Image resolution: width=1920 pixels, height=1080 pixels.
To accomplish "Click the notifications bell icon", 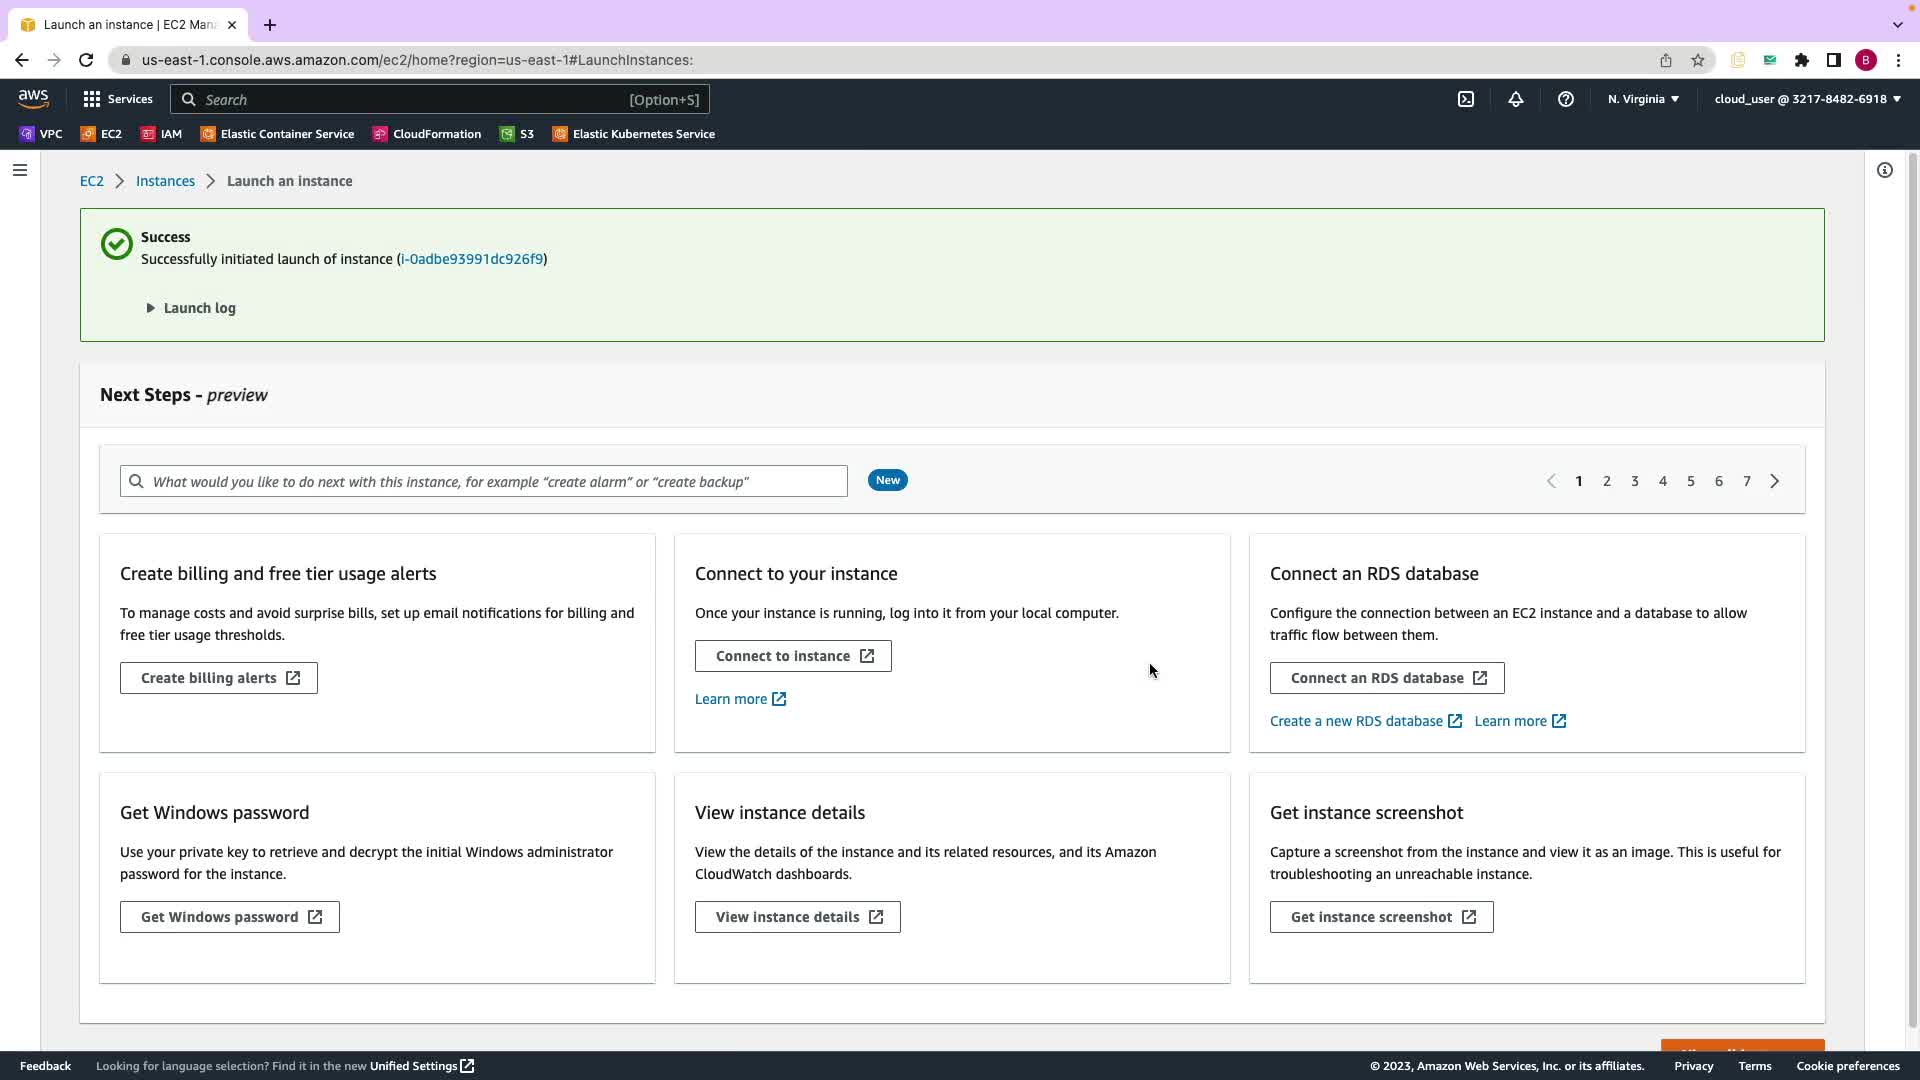I will tap(1516, 99).
